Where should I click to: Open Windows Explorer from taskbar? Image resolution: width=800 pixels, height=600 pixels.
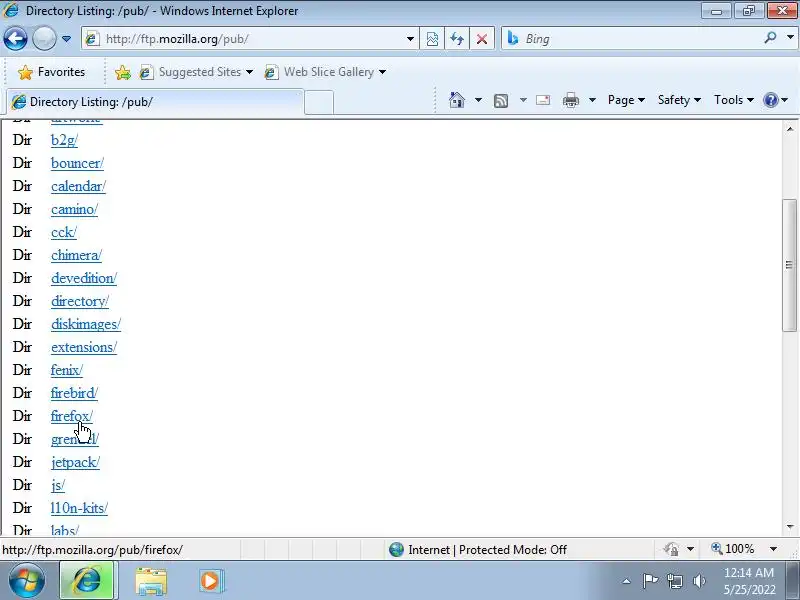[x=151, y=581]
